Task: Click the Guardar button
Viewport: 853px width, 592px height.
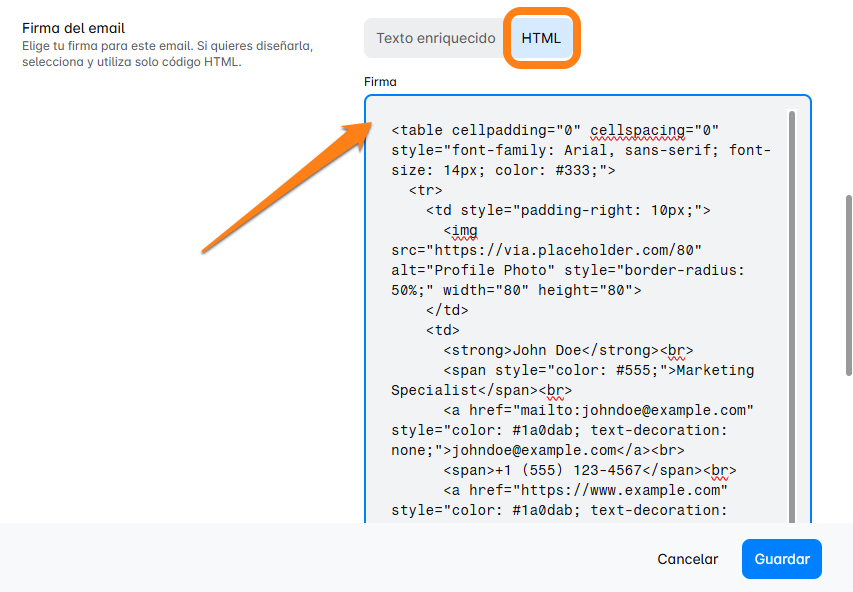Action: 782,559
